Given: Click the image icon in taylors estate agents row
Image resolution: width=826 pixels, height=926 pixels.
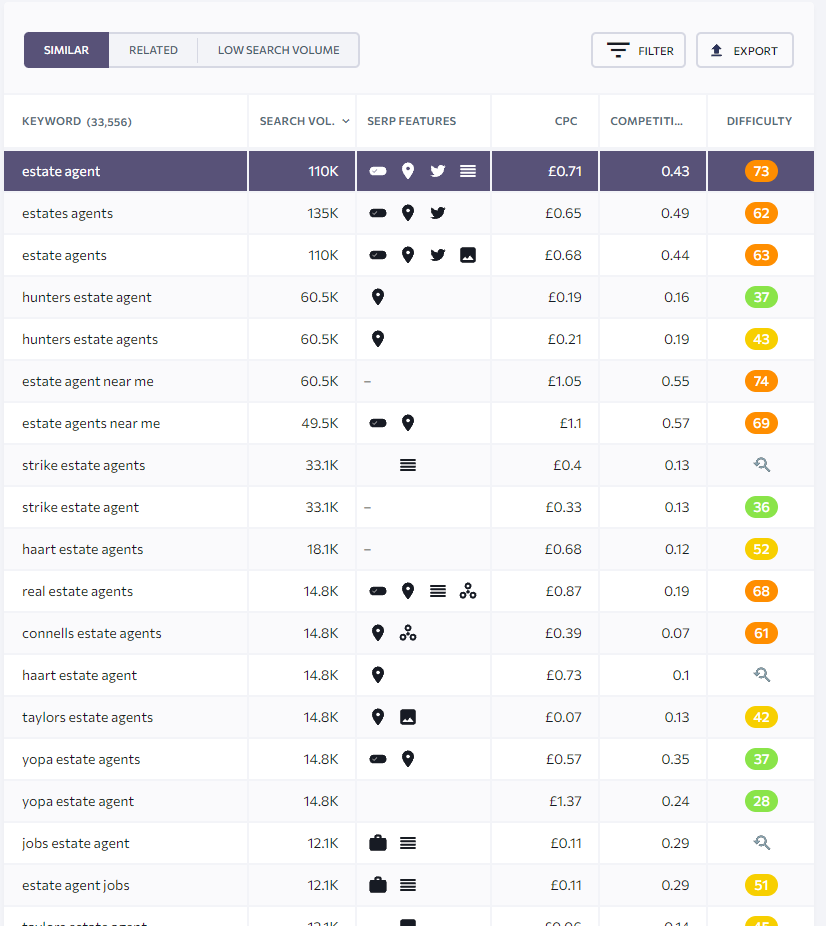Looking at the screenshot, I should [407, 717].
